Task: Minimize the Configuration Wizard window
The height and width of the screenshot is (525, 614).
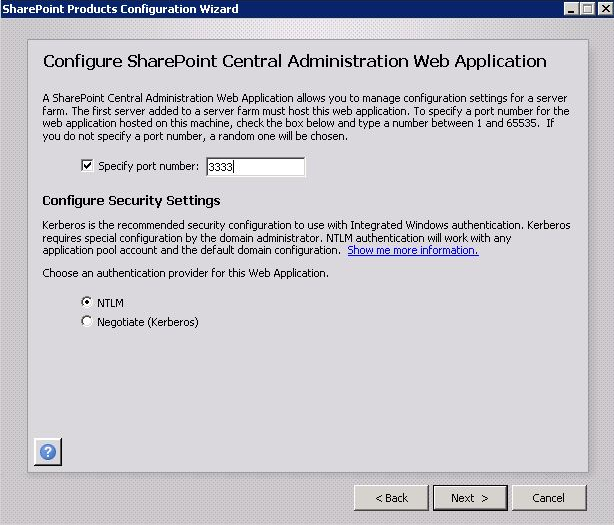Action: point(571,9)
